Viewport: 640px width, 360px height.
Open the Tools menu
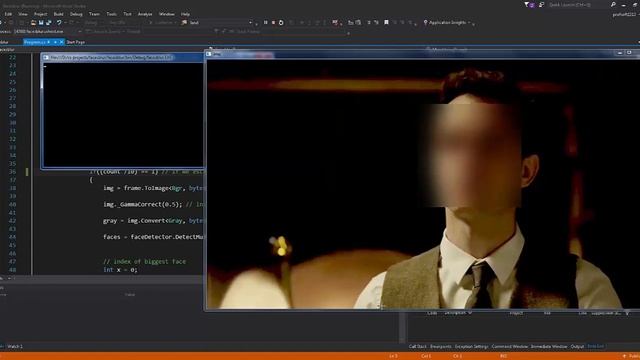pyautogui.click(x=111, y=14)
